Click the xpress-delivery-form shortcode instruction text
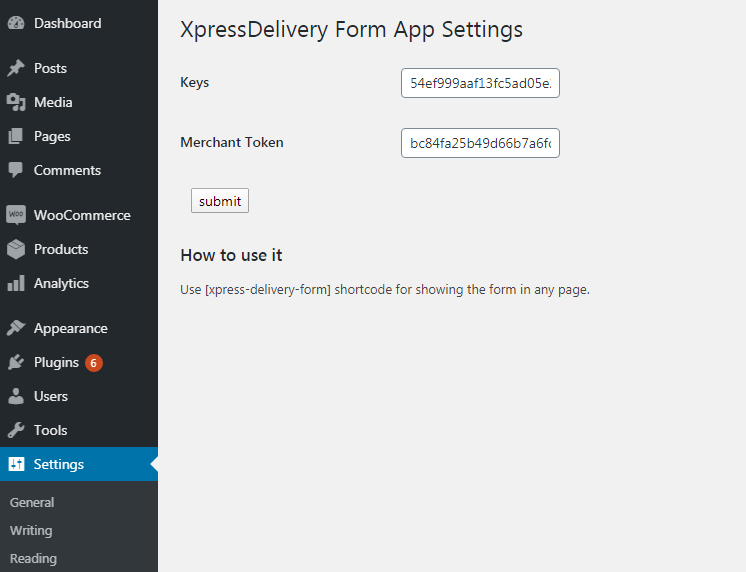The height and width of the screenshot is (572, 746). point(385,289)
